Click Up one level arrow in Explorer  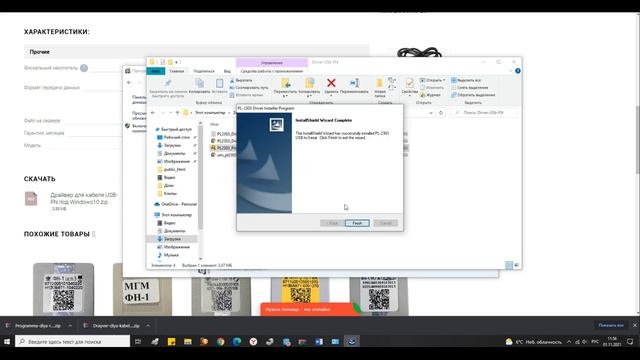coord(177,113)
